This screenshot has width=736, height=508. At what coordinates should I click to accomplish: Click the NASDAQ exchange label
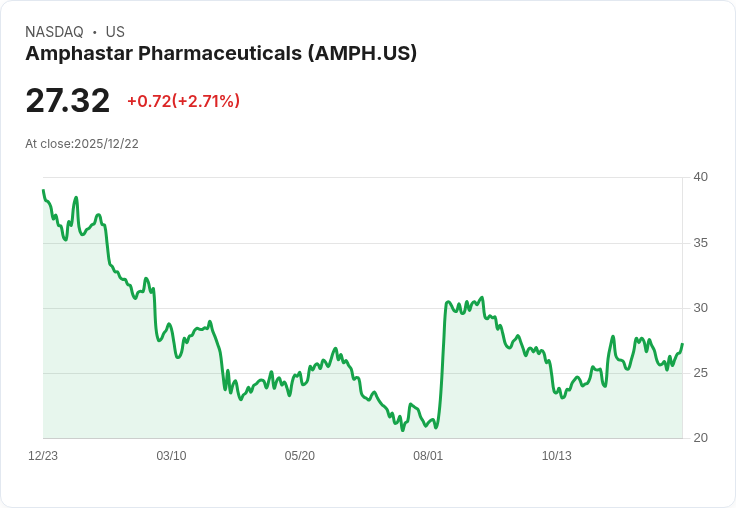coord(54,32)
